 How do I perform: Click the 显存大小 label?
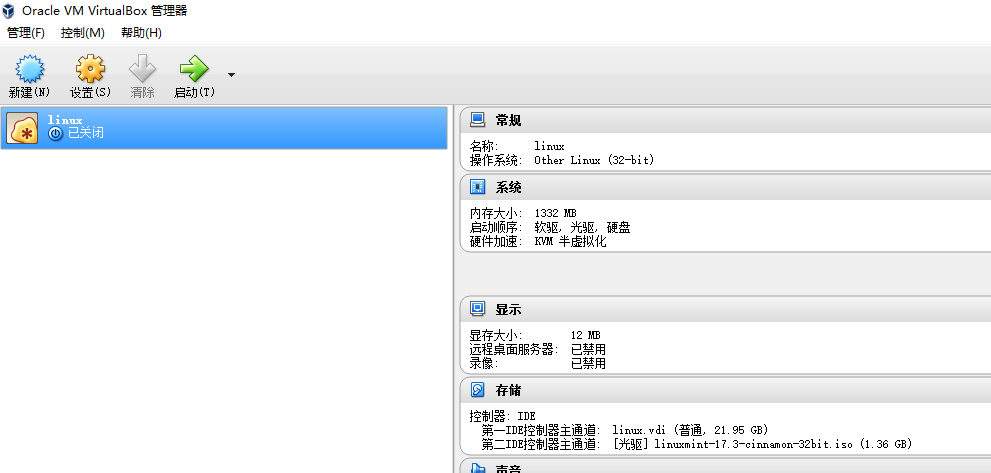pyautogui.click(x=496, y=335)
